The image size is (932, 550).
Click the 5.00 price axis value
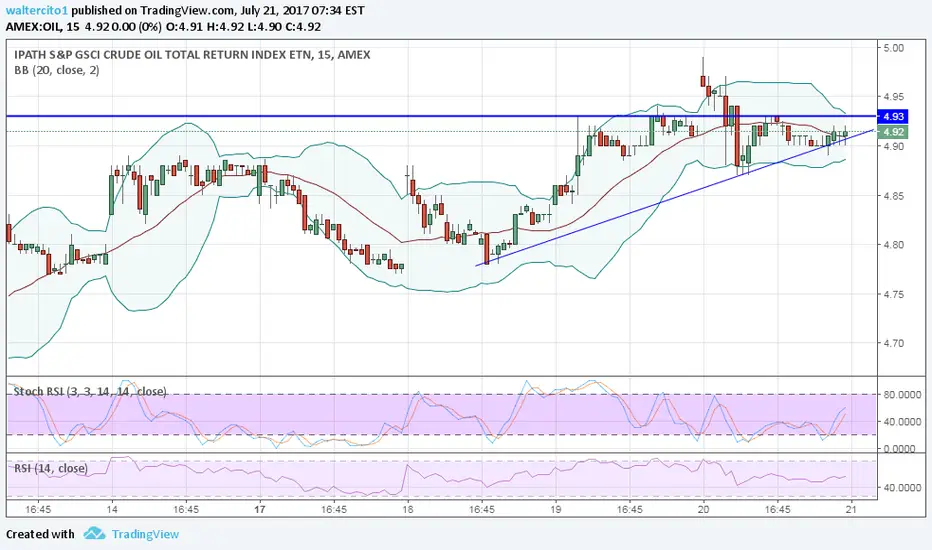(893, 48)
